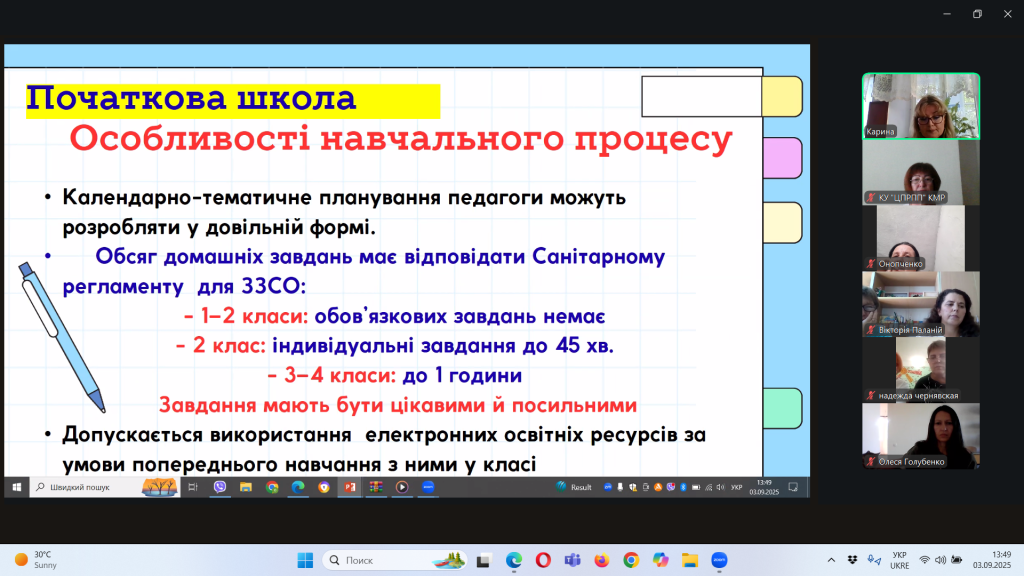Open Task View on the taskbar
1024x576 pixels.
pos(484,560)
